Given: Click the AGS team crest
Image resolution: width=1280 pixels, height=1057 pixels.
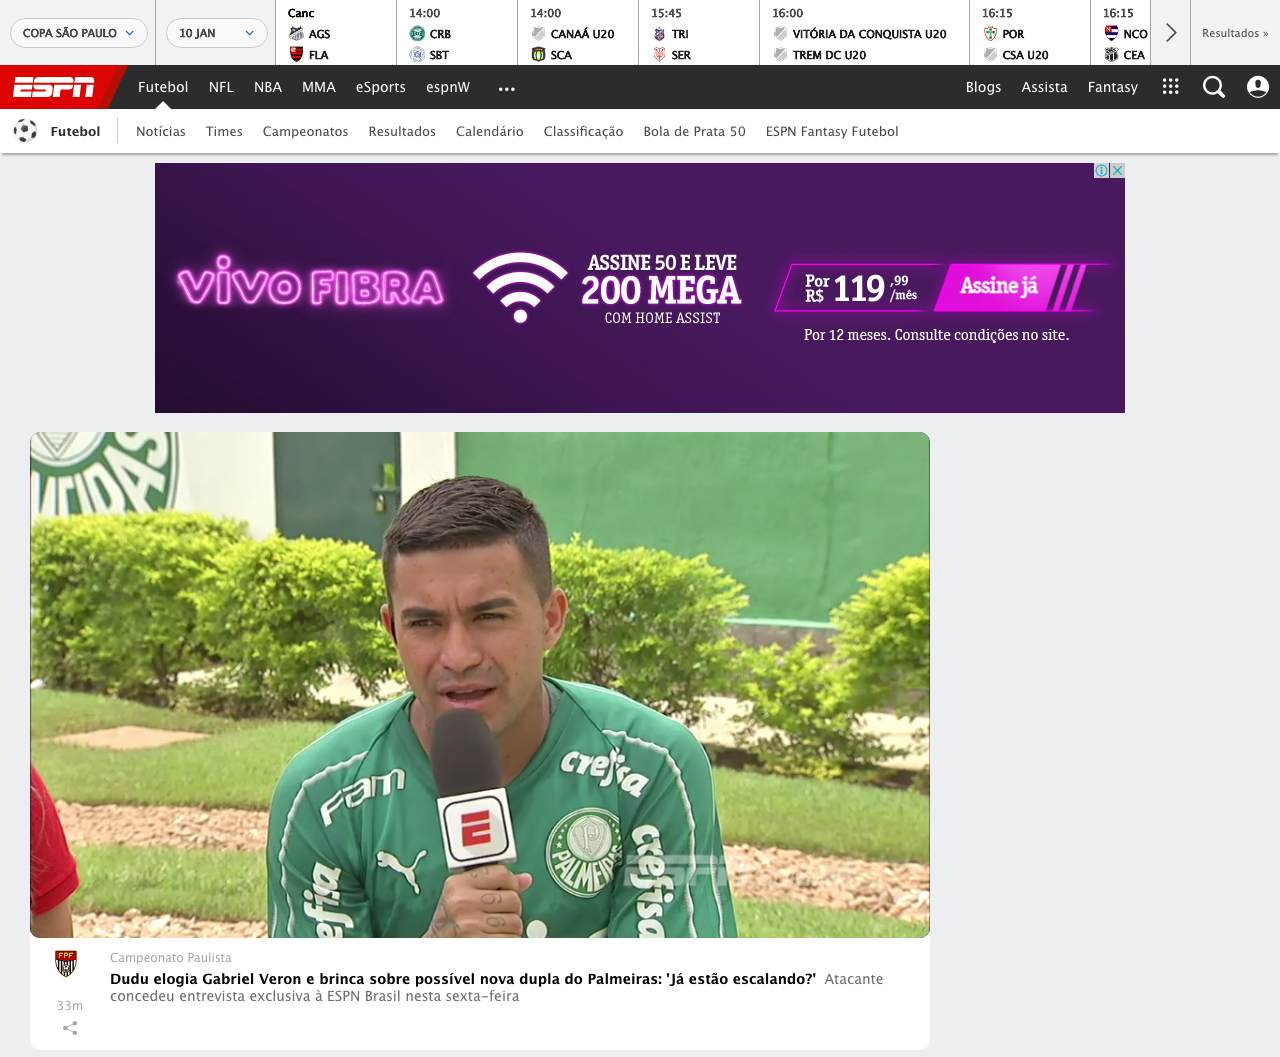Looking at the screenshot, I should [x=296, y=34].
